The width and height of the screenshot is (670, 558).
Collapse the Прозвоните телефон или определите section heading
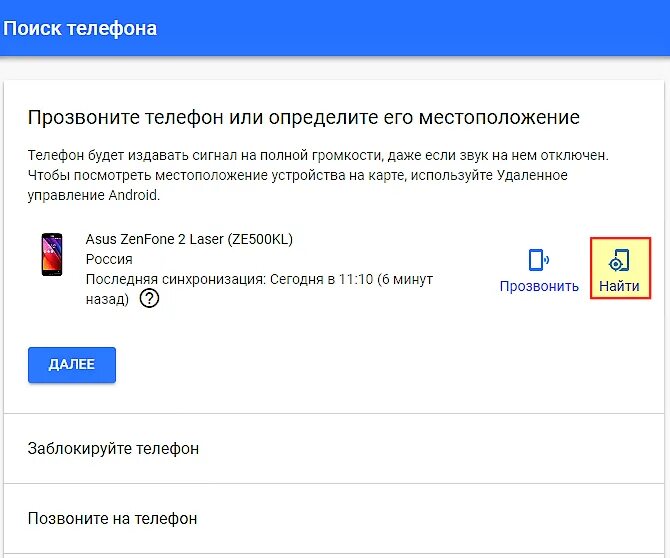(x=303, y=118)
